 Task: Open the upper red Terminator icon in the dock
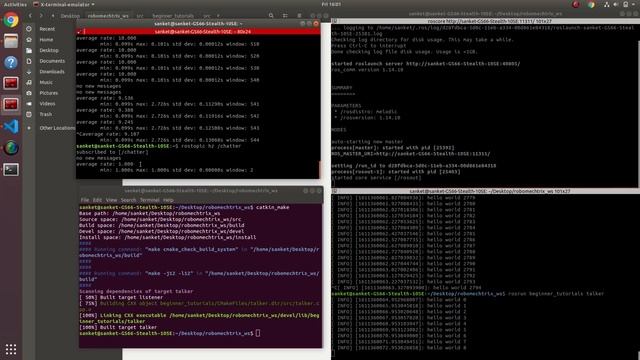point(11,83)
